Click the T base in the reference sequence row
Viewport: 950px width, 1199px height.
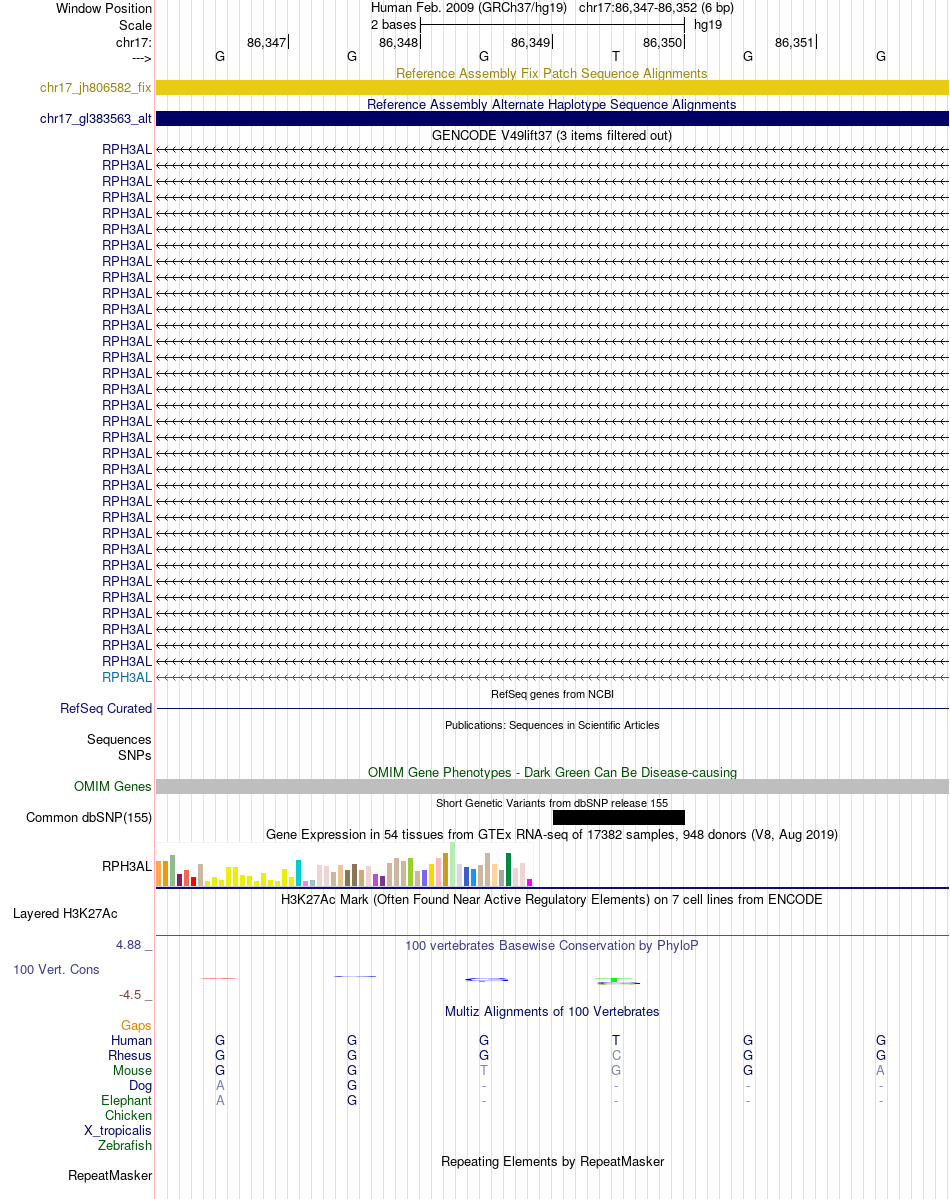click(616, 56)
